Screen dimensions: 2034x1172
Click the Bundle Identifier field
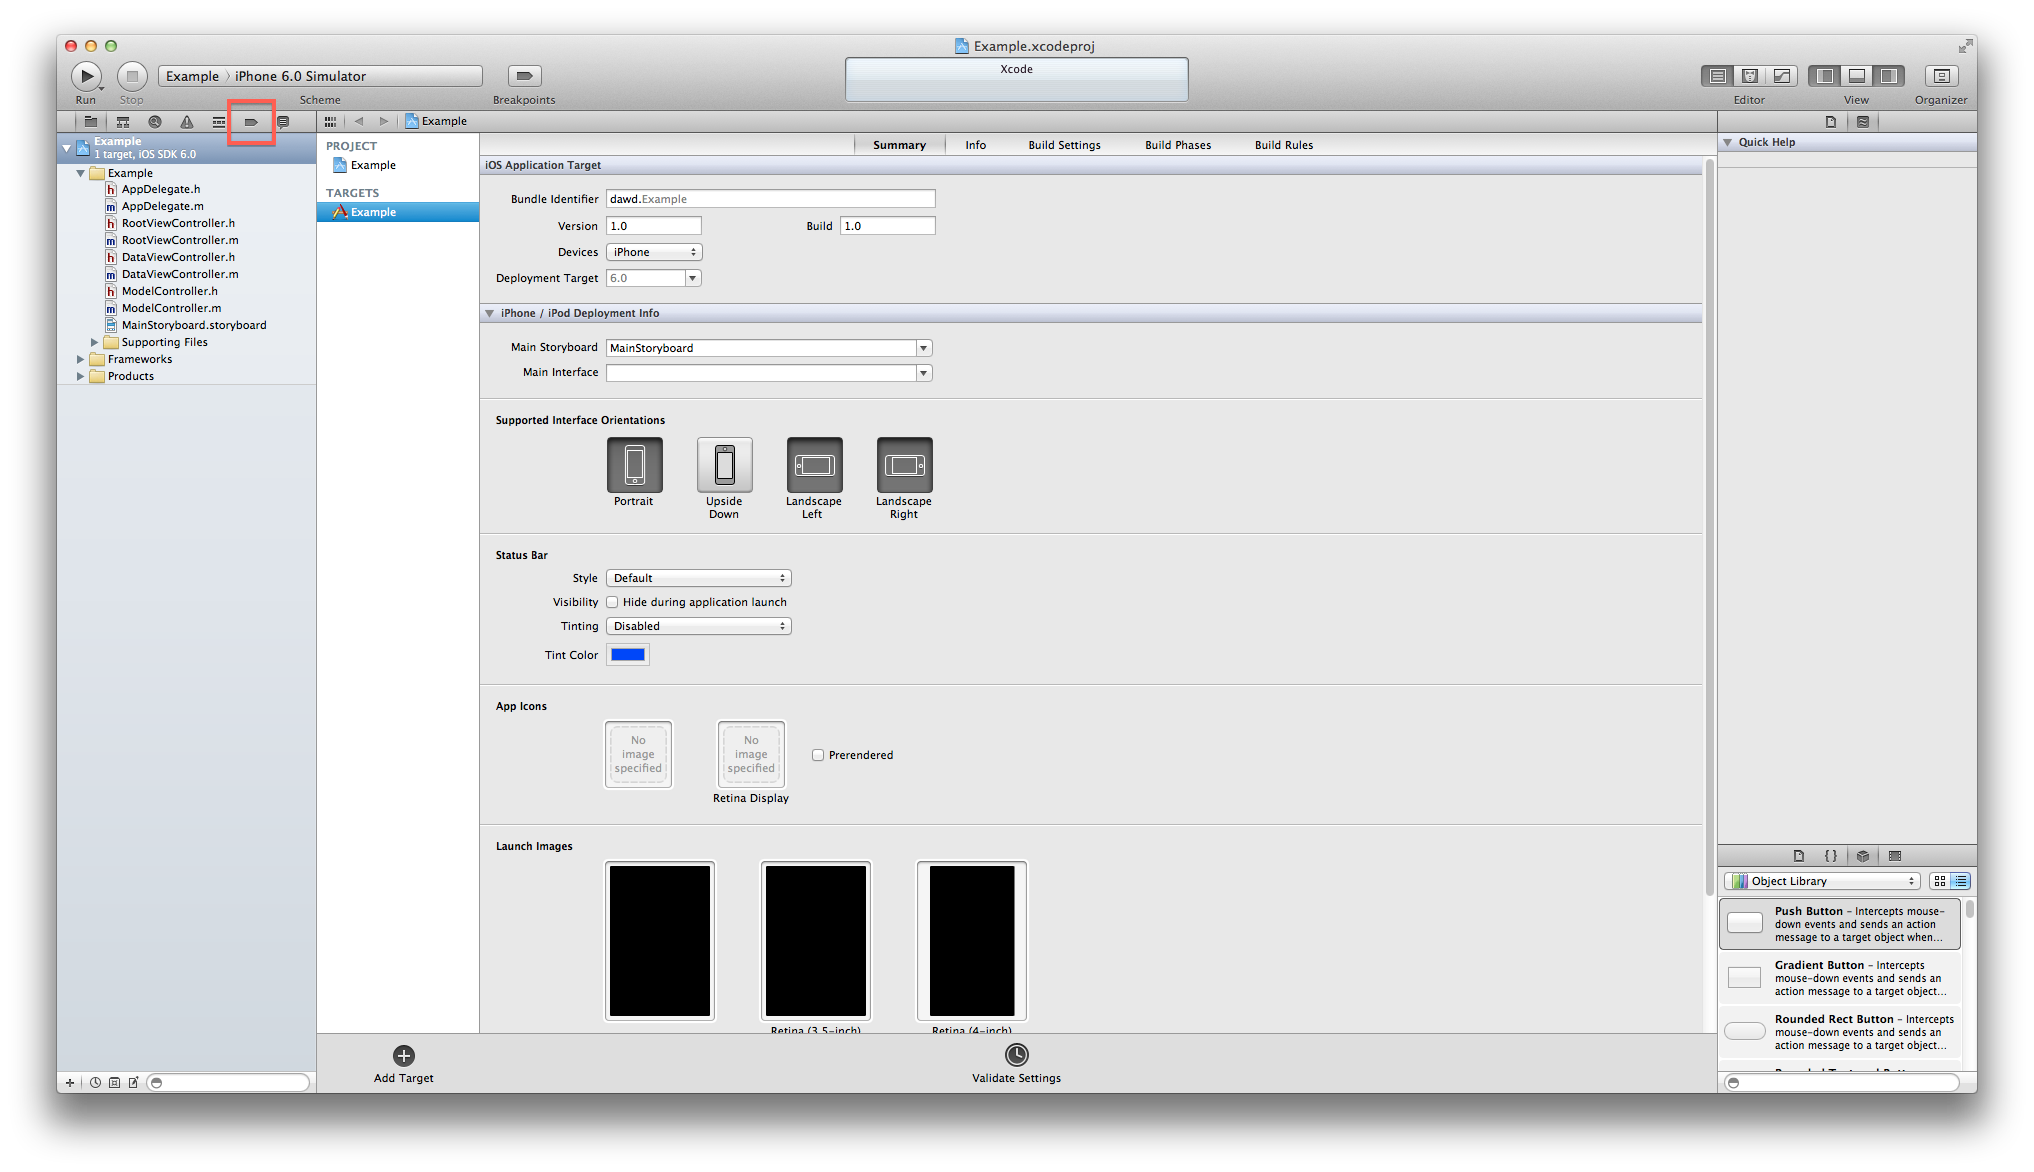point(771,199)
